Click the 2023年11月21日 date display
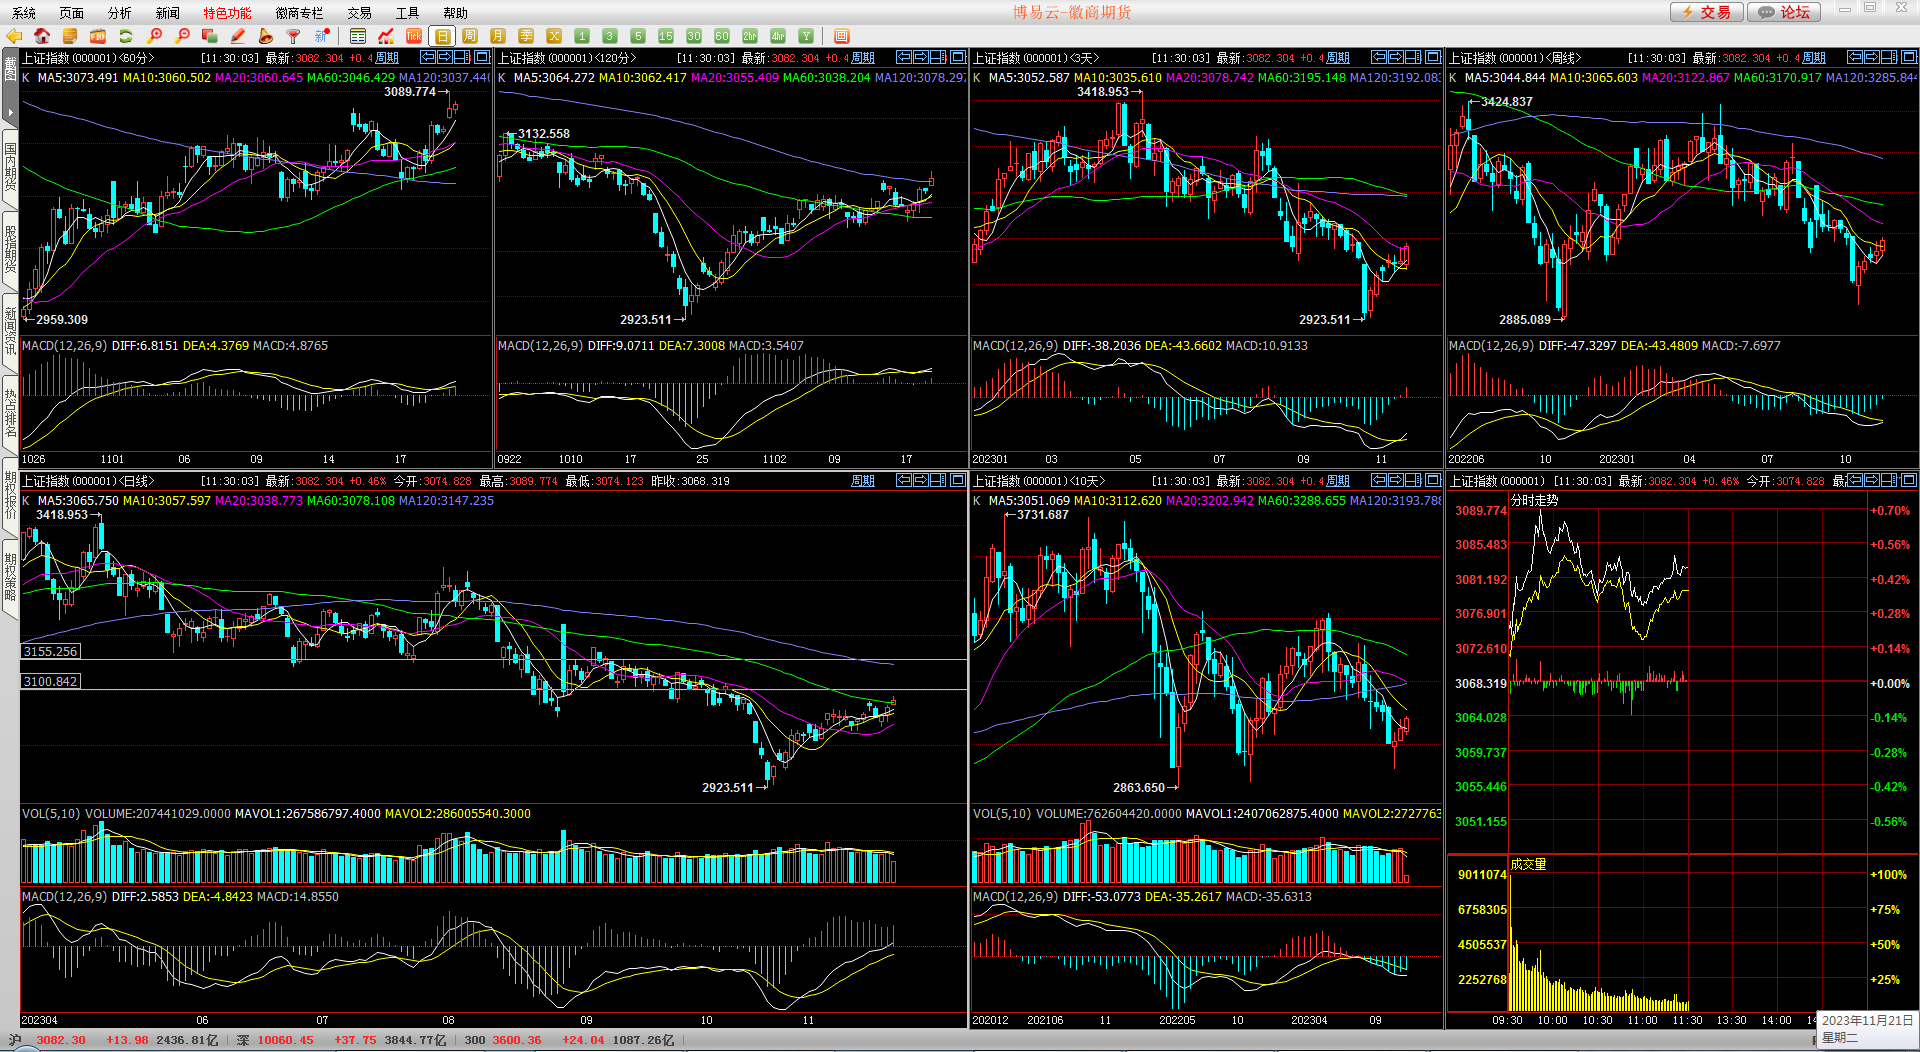The height and width of the screenshot is (1052, 1920). pyautogui.click(x=1867, y=1020)
